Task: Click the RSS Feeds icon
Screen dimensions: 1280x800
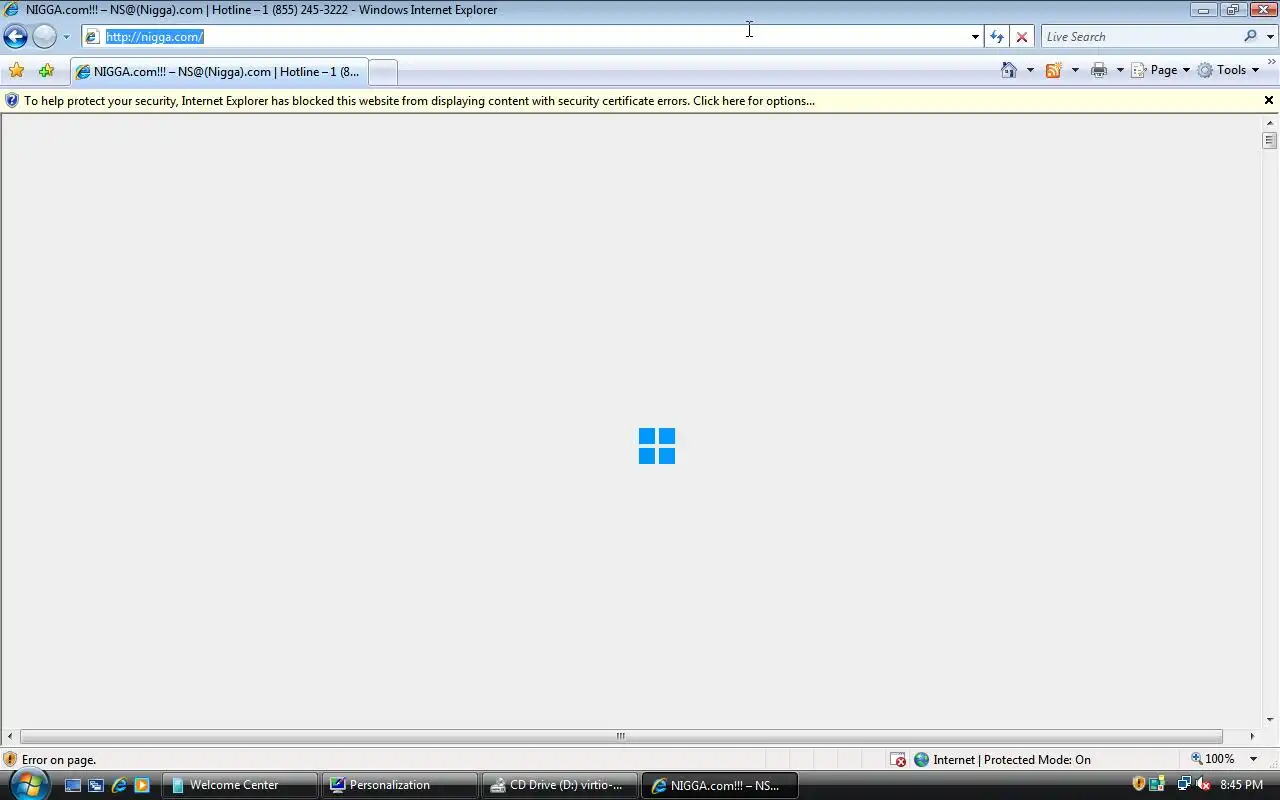Action: (x=1053, y=70)
